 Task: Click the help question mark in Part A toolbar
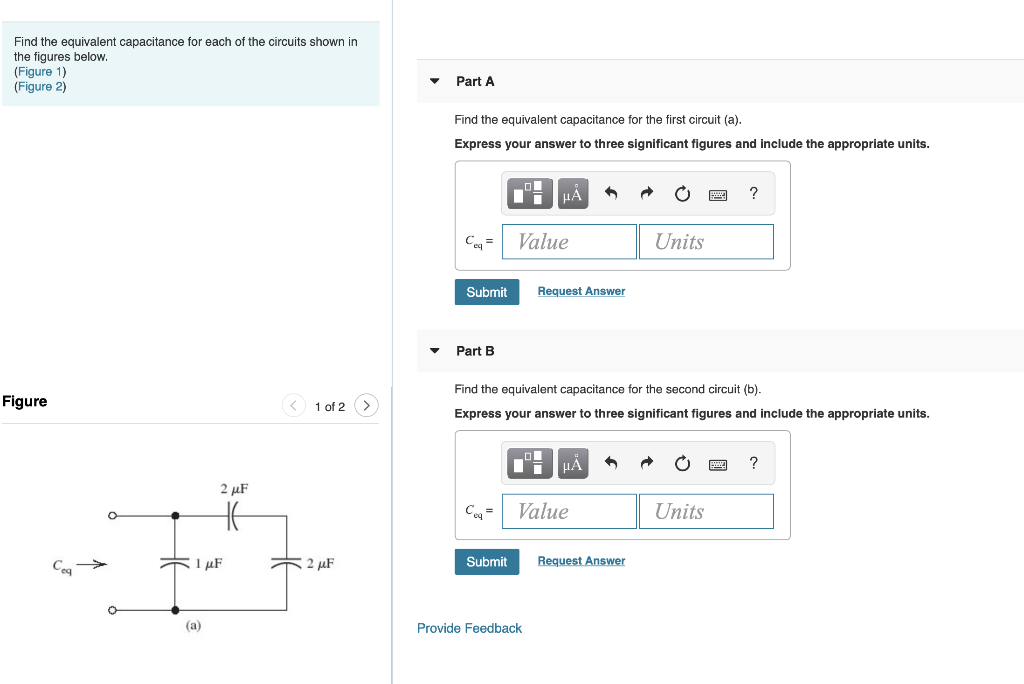point(753,193)
